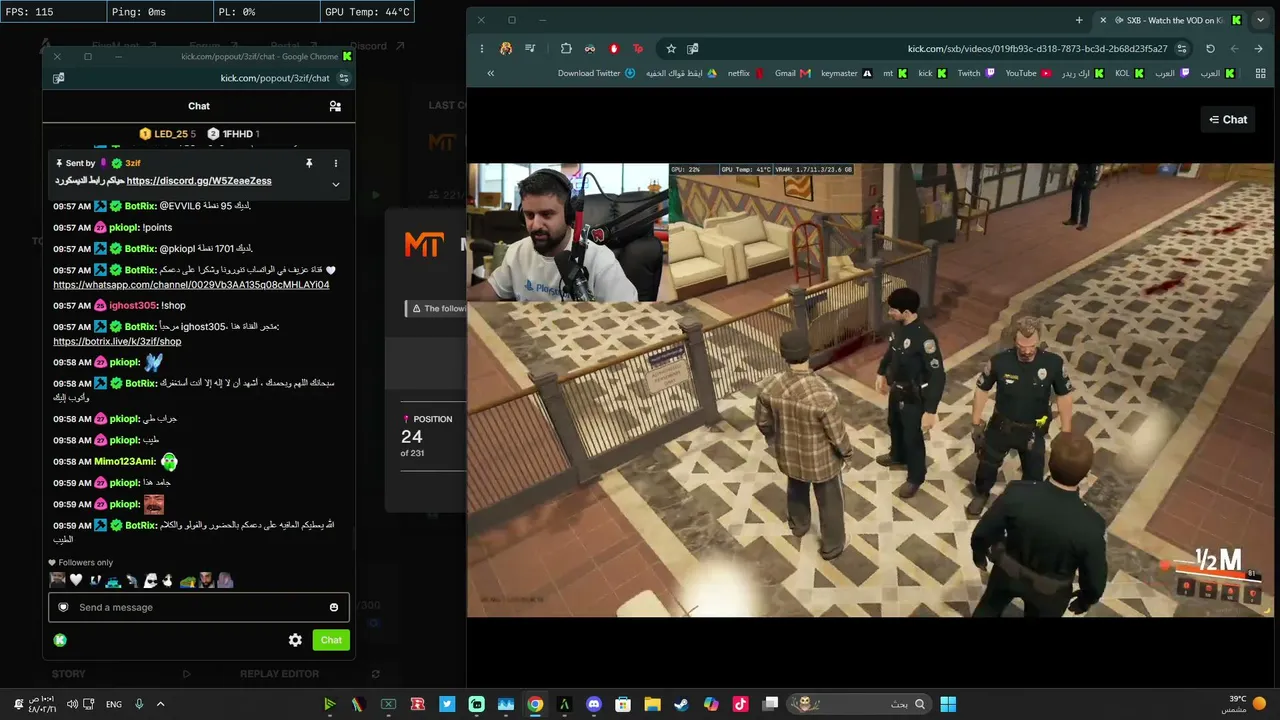Click username ighost305 on the !shop message
The width and height of the screenshot is (1280, 720).
coord(132,306)
